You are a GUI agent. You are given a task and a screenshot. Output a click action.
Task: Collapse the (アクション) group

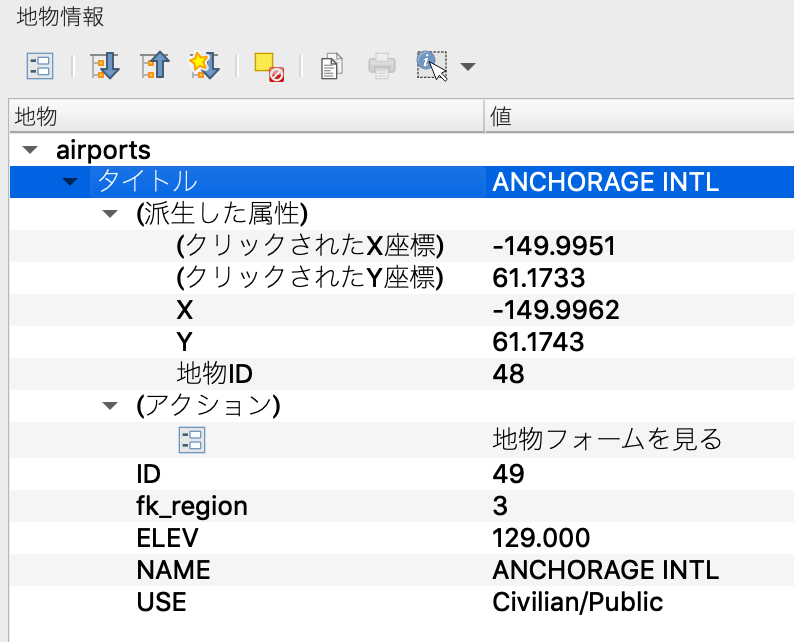(109, 407)
